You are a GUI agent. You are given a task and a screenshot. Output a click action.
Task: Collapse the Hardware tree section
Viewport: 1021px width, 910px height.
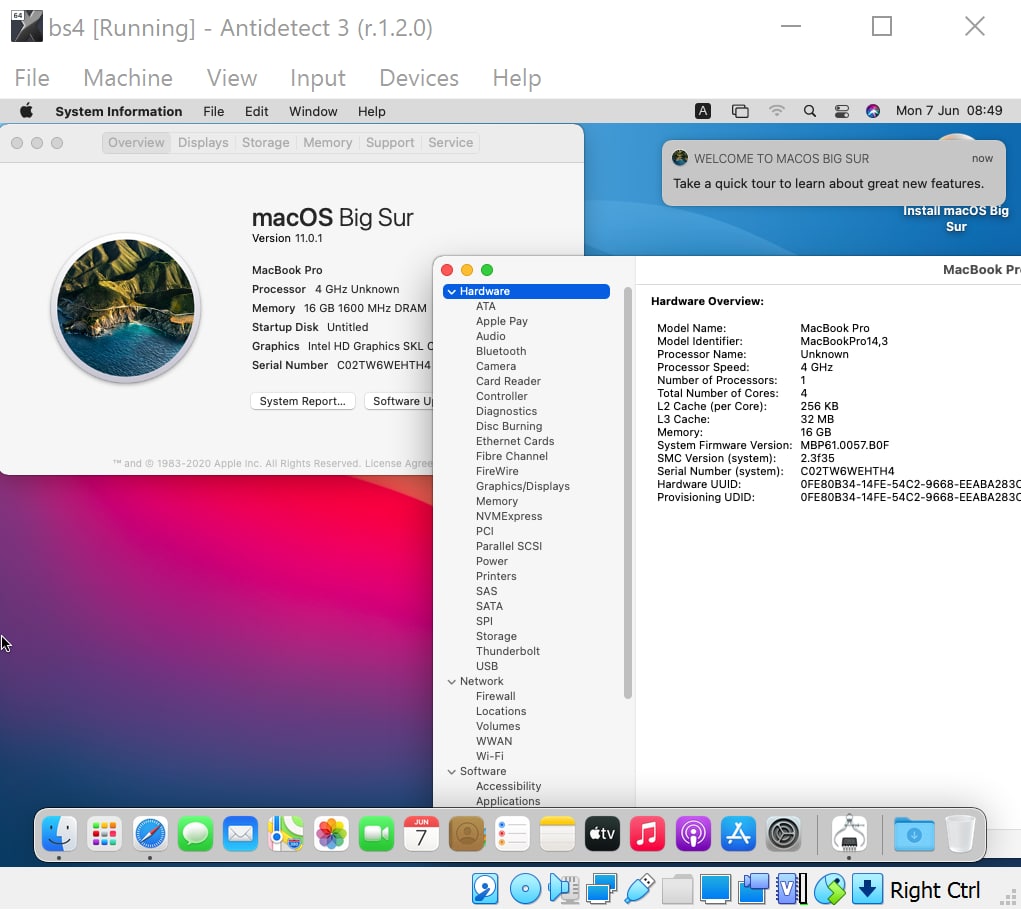452,292
